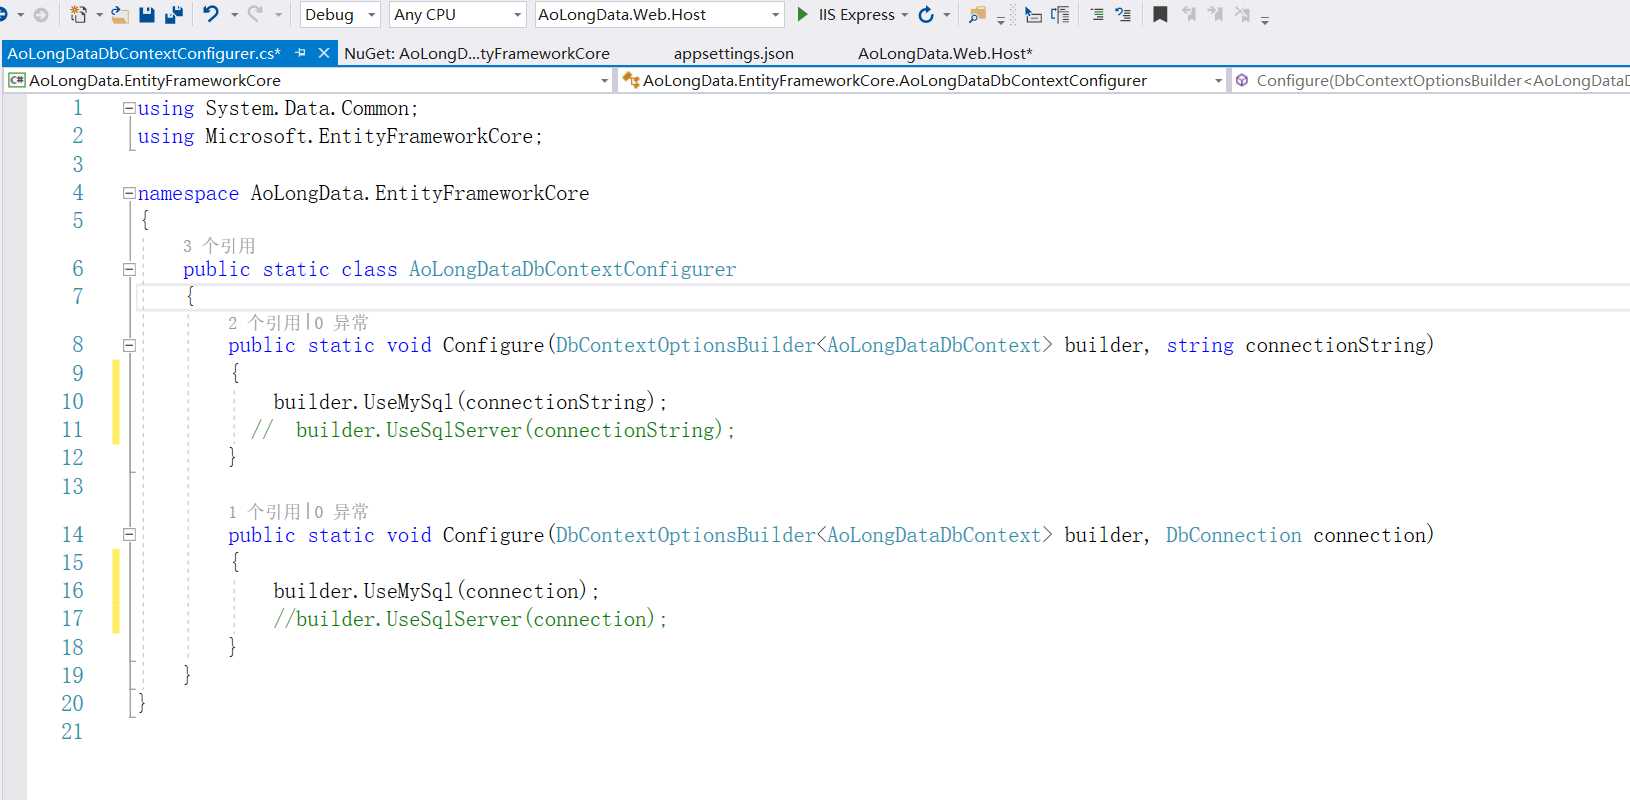Viewport: 1630px width, 800px height.
Task: Collapse the using directives block
Action: pos(129,108)
